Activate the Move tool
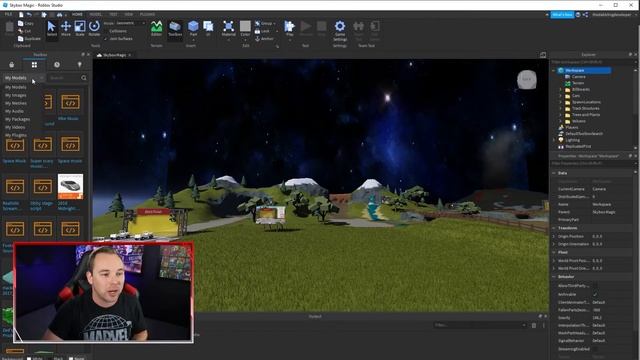The width and height of the screenshot is (640, 360). 66,29
